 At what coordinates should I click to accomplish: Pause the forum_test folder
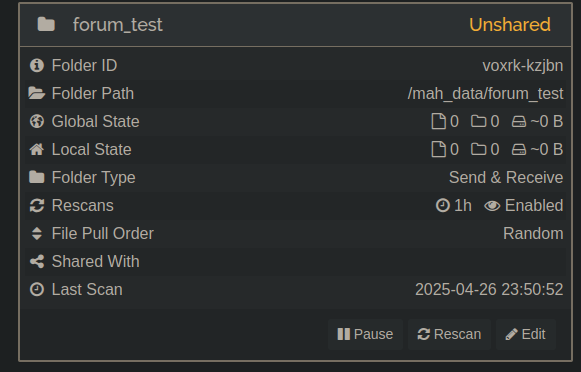pyautogui.click(x=365, y=334)
